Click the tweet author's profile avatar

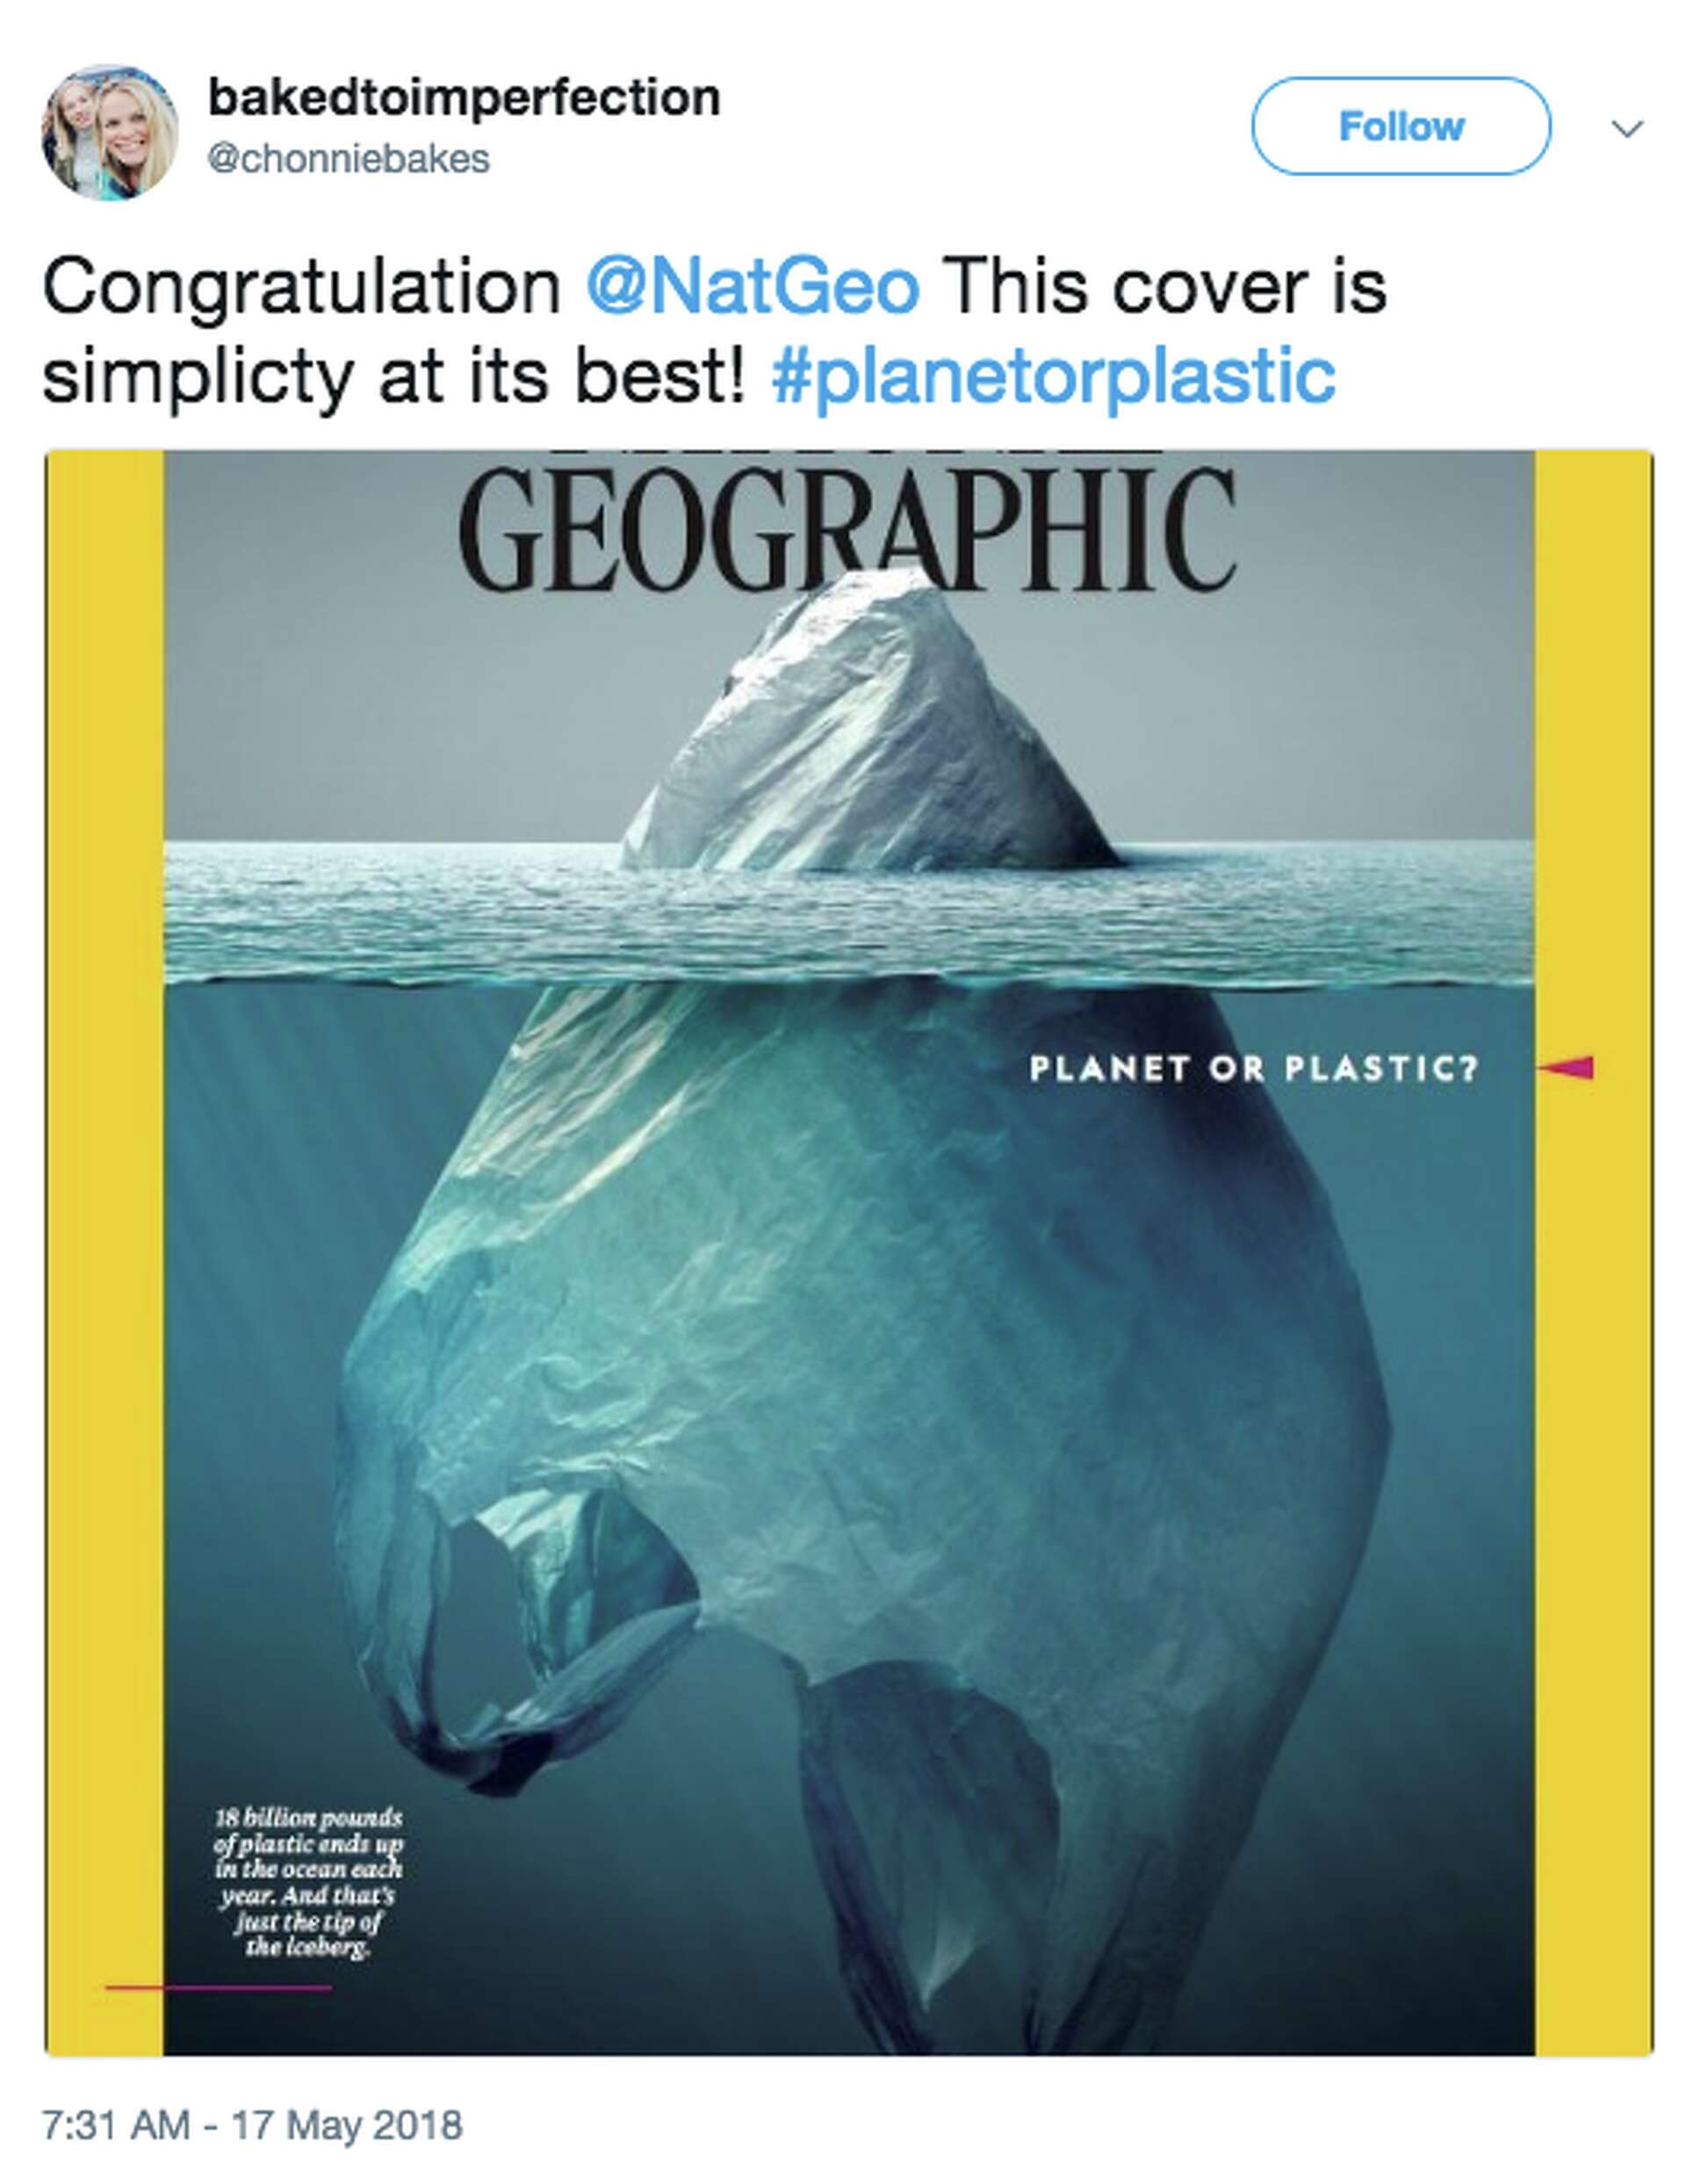point(110,132)
